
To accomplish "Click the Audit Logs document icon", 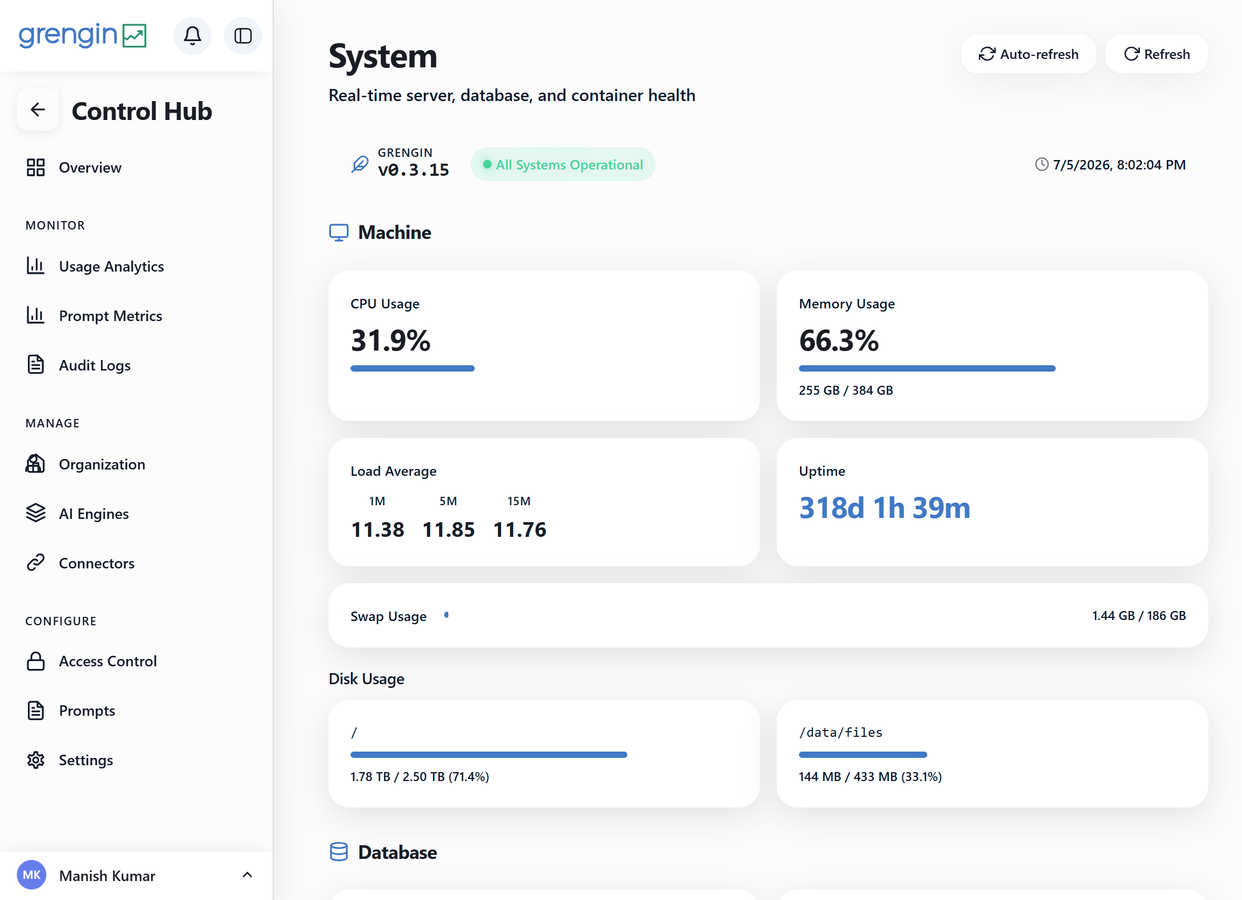I will pos(36,365).
